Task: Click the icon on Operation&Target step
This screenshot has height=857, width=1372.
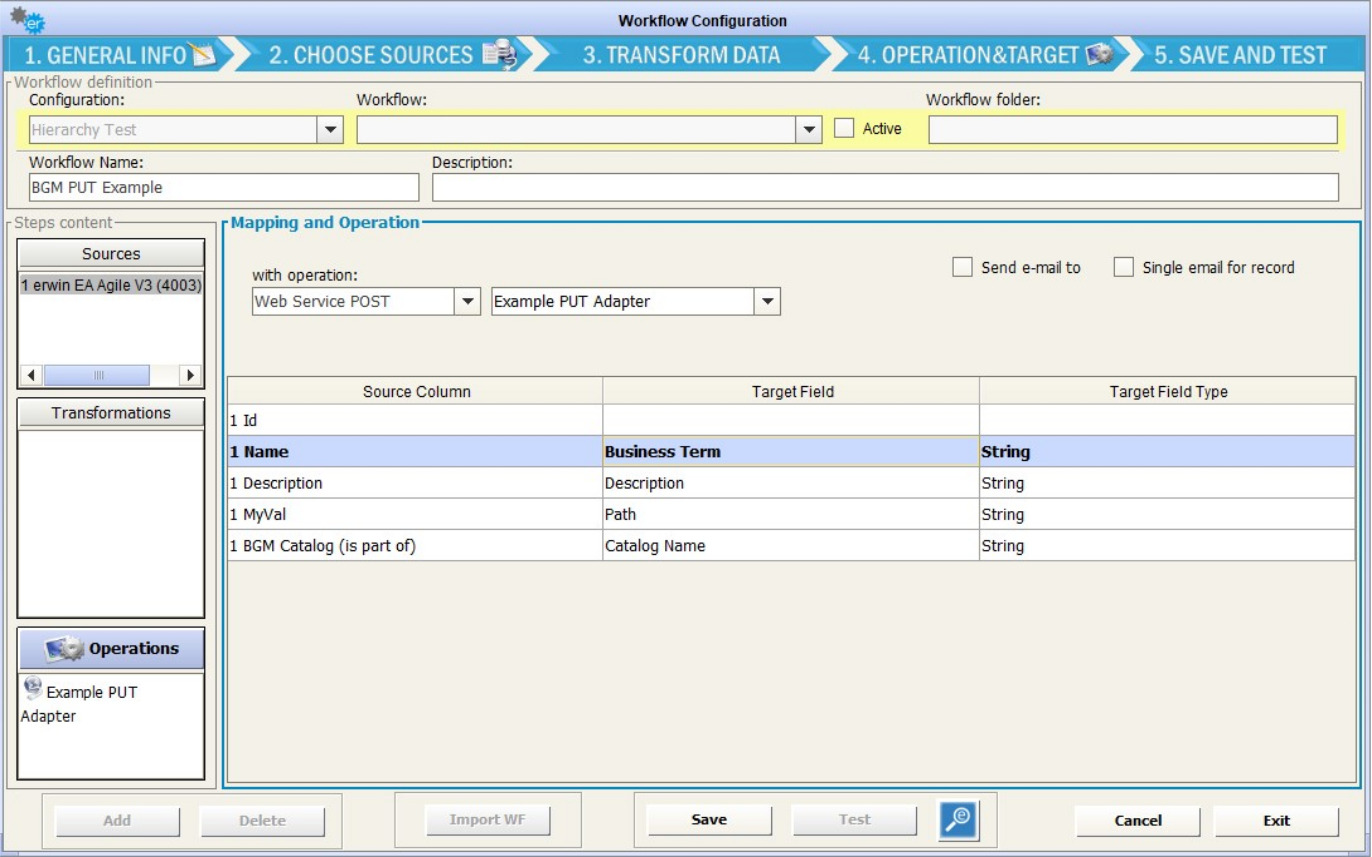Action: coord(1099,55)
